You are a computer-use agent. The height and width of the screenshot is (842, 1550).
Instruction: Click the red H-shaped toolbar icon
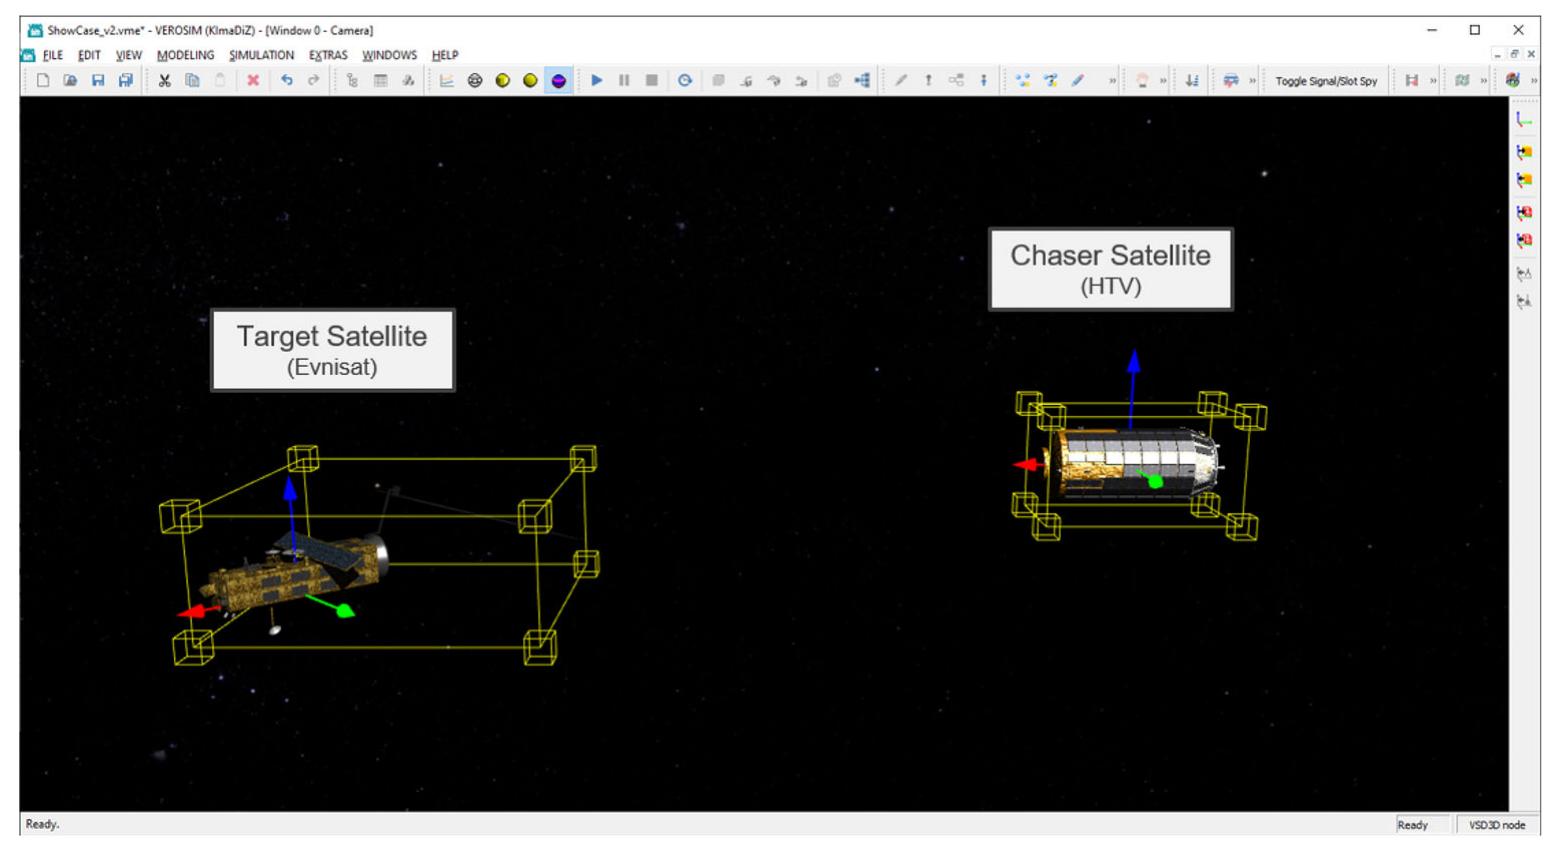tap(1412, 80)
